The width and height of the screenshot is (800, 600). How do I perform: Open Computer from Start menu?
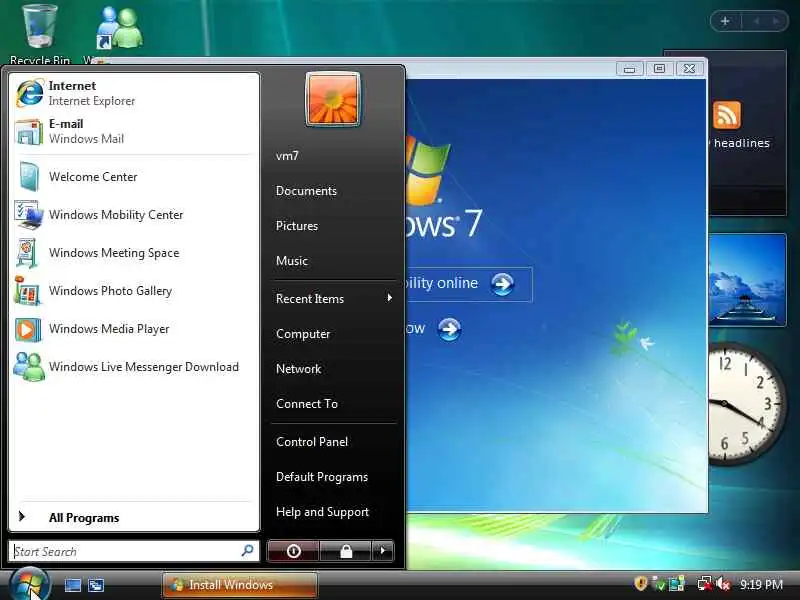[x=303, y=334]
